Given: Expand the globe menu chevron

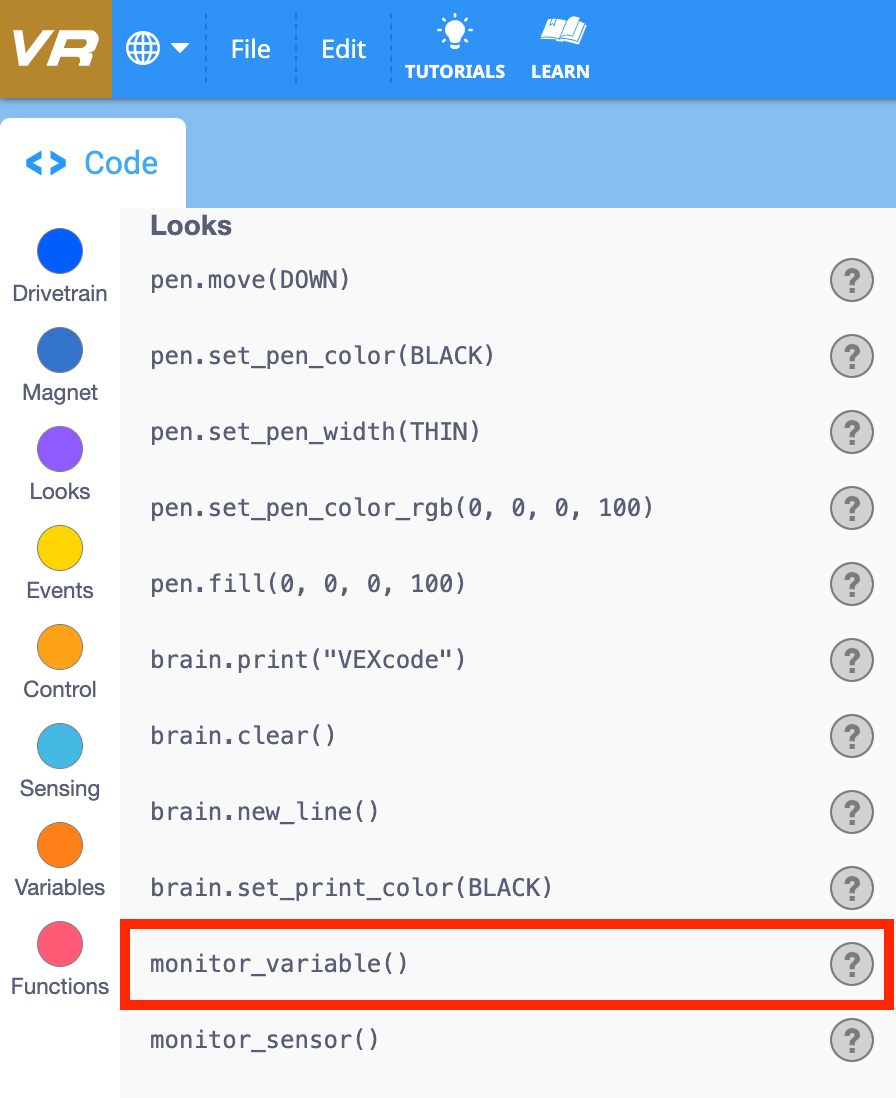Looking at the screenshot, I should (178, 48).
